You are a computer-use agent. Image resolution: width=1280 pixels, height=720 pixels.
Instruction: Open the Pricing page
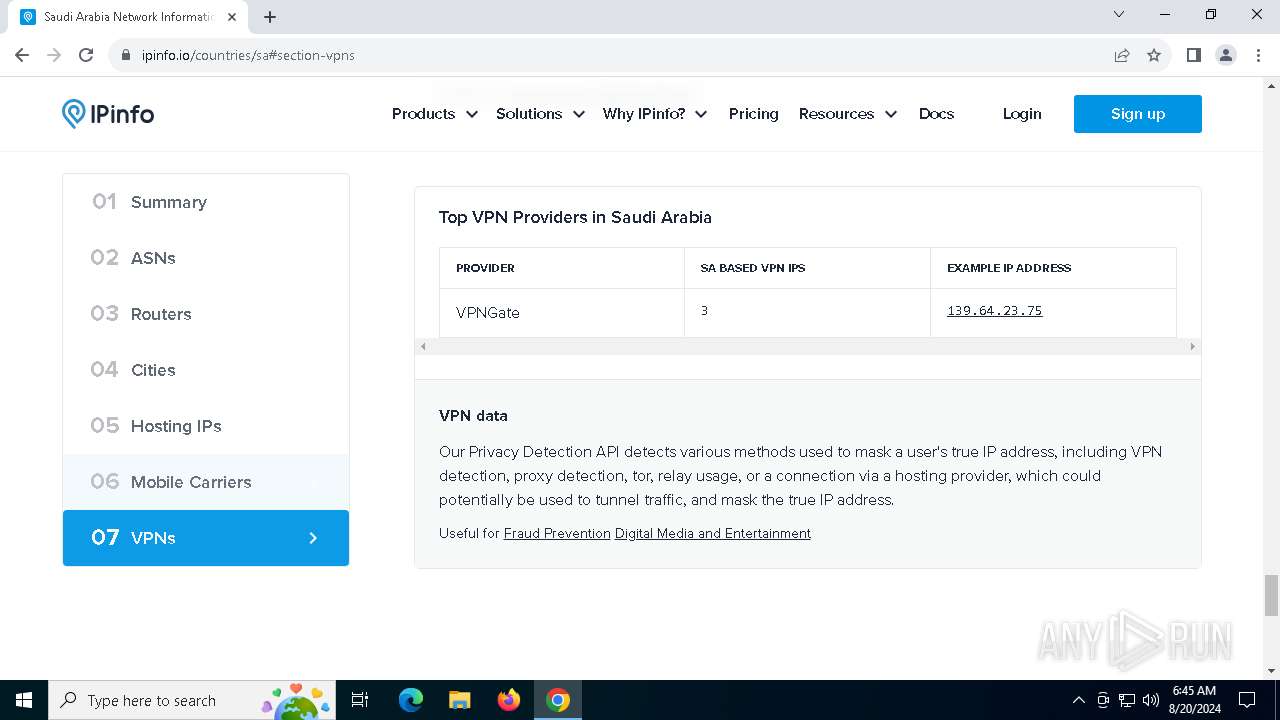pos(754,114)
